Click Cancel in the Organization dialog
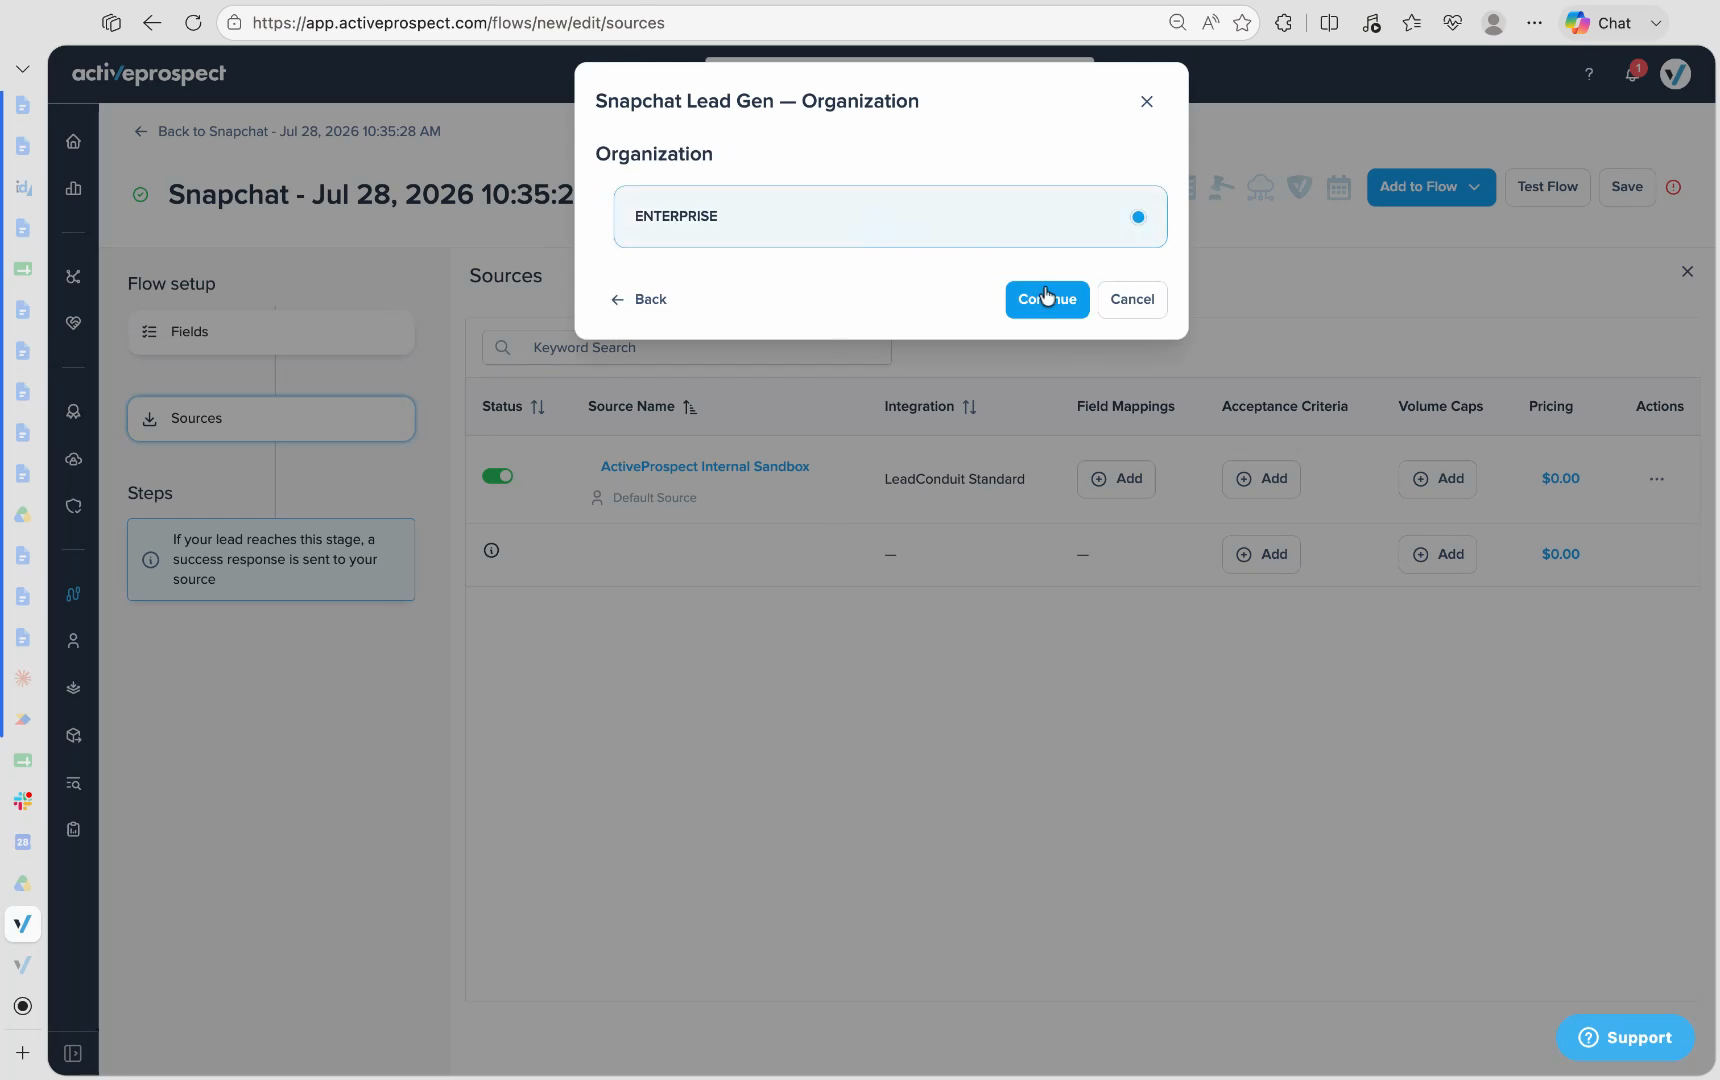1720x1080 pixels. 1132,300
